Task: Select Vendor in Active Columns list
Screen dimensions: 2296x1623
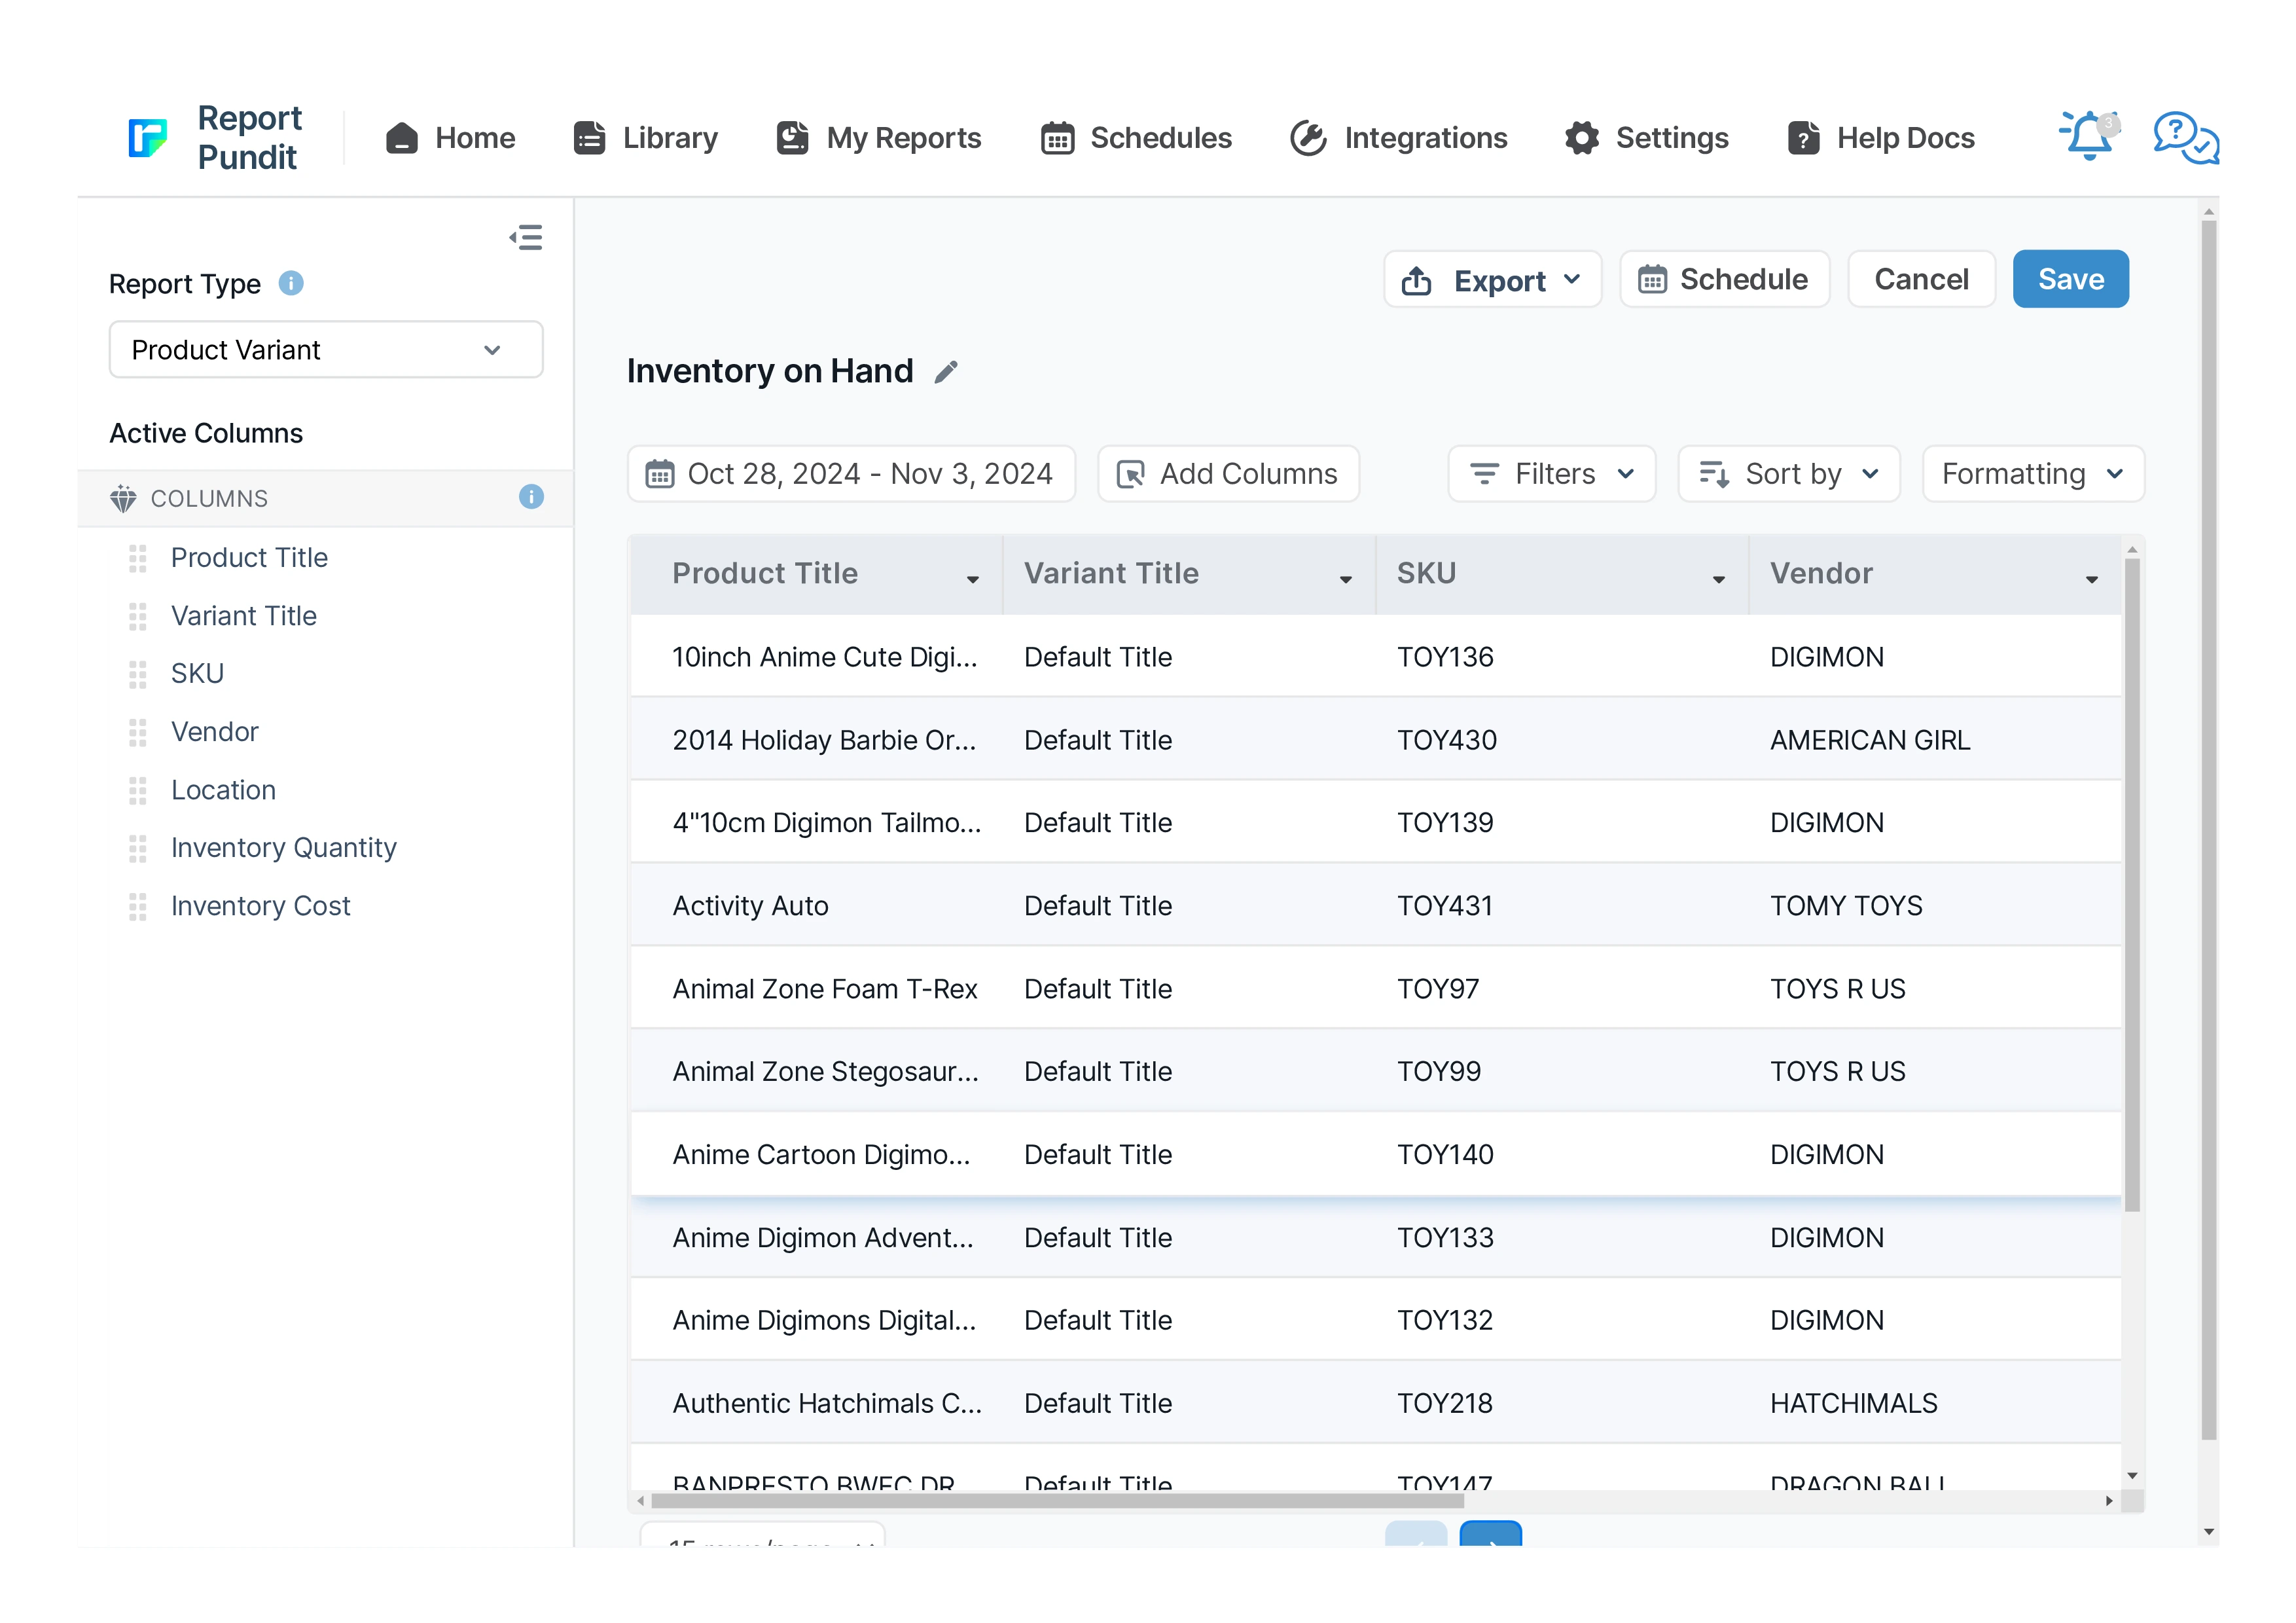Action: pyautogui.click(x=215, y=732)
